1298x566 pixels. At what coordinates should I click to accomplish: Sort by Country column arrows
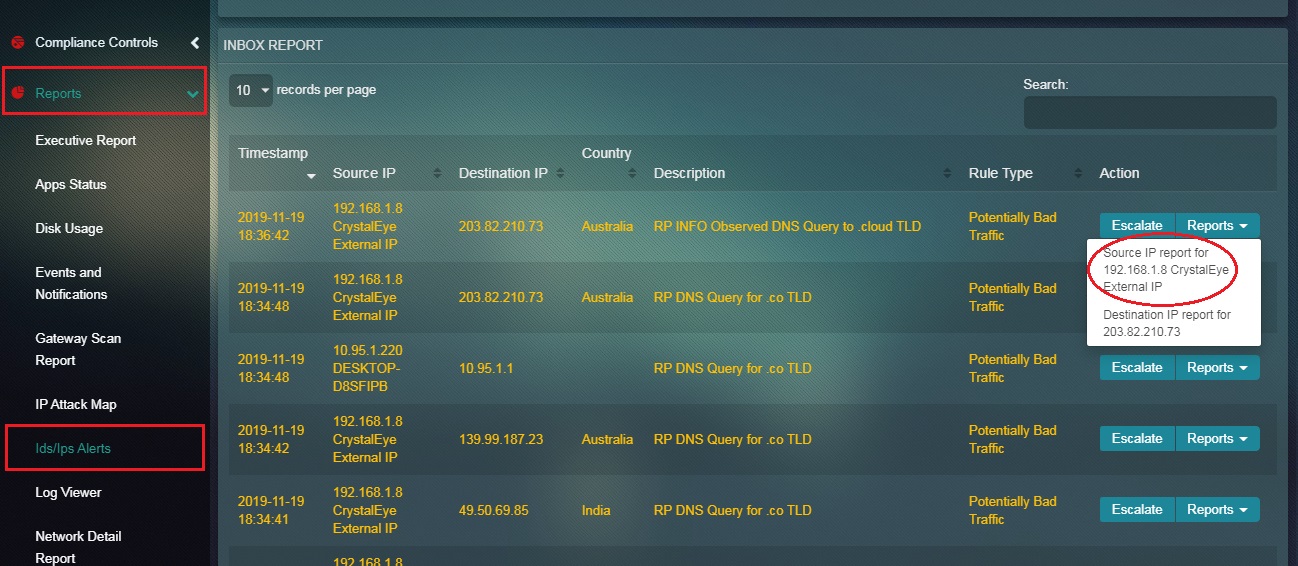click(x=632, y=174)
